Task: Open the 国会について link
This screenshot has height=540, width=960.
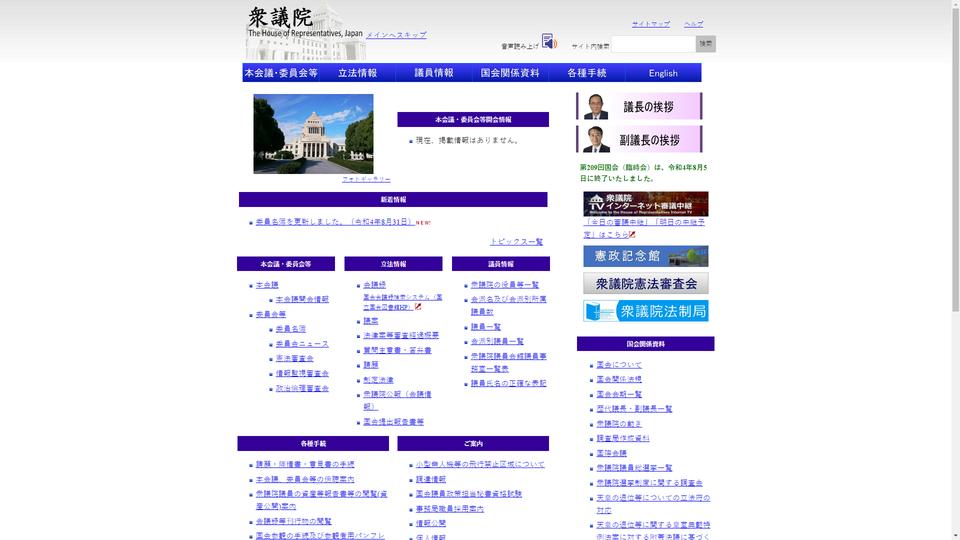Action: pyautogui.click(x=620, y=365)
